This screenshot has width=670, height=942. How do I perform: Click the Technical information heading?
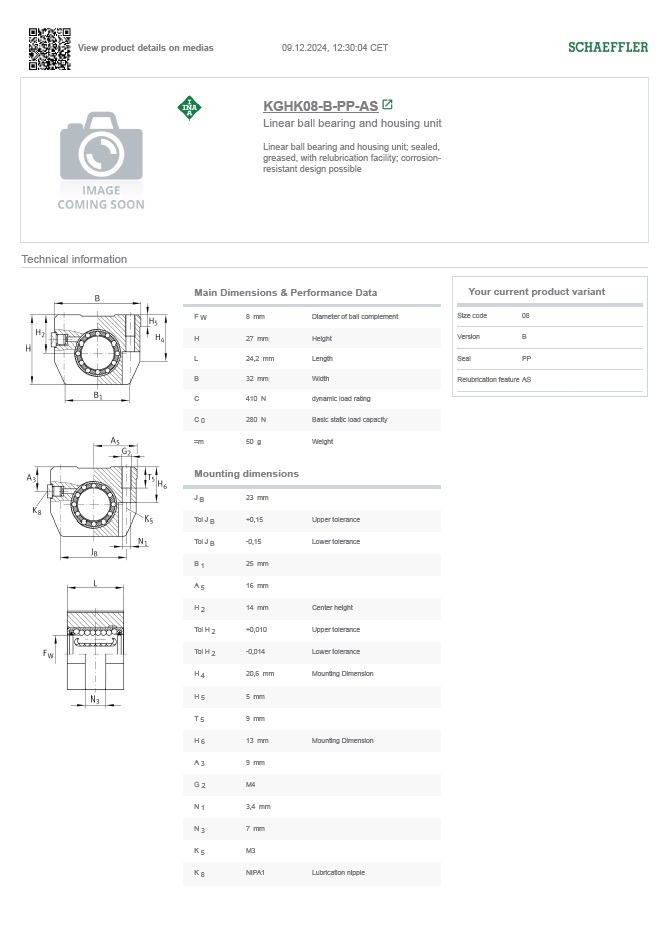[74, 259]
